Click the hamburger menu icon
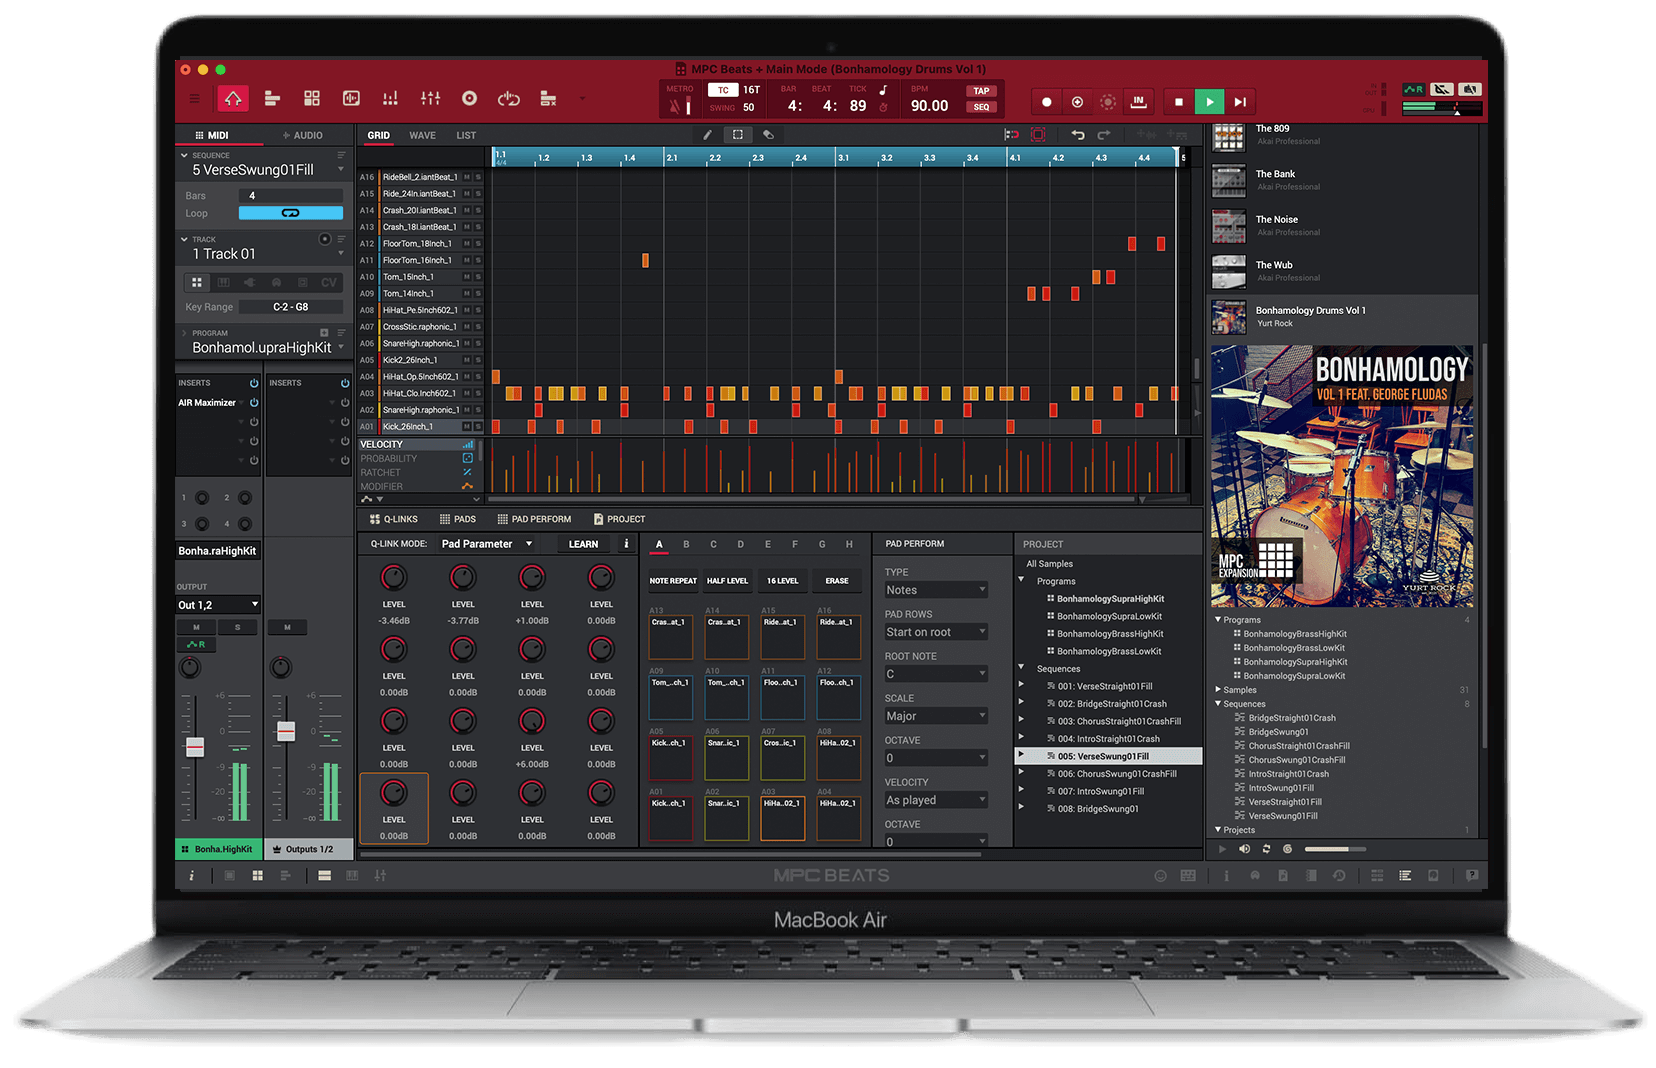The height and width of the screenshot is (1068, 1656). click(195, 98)
